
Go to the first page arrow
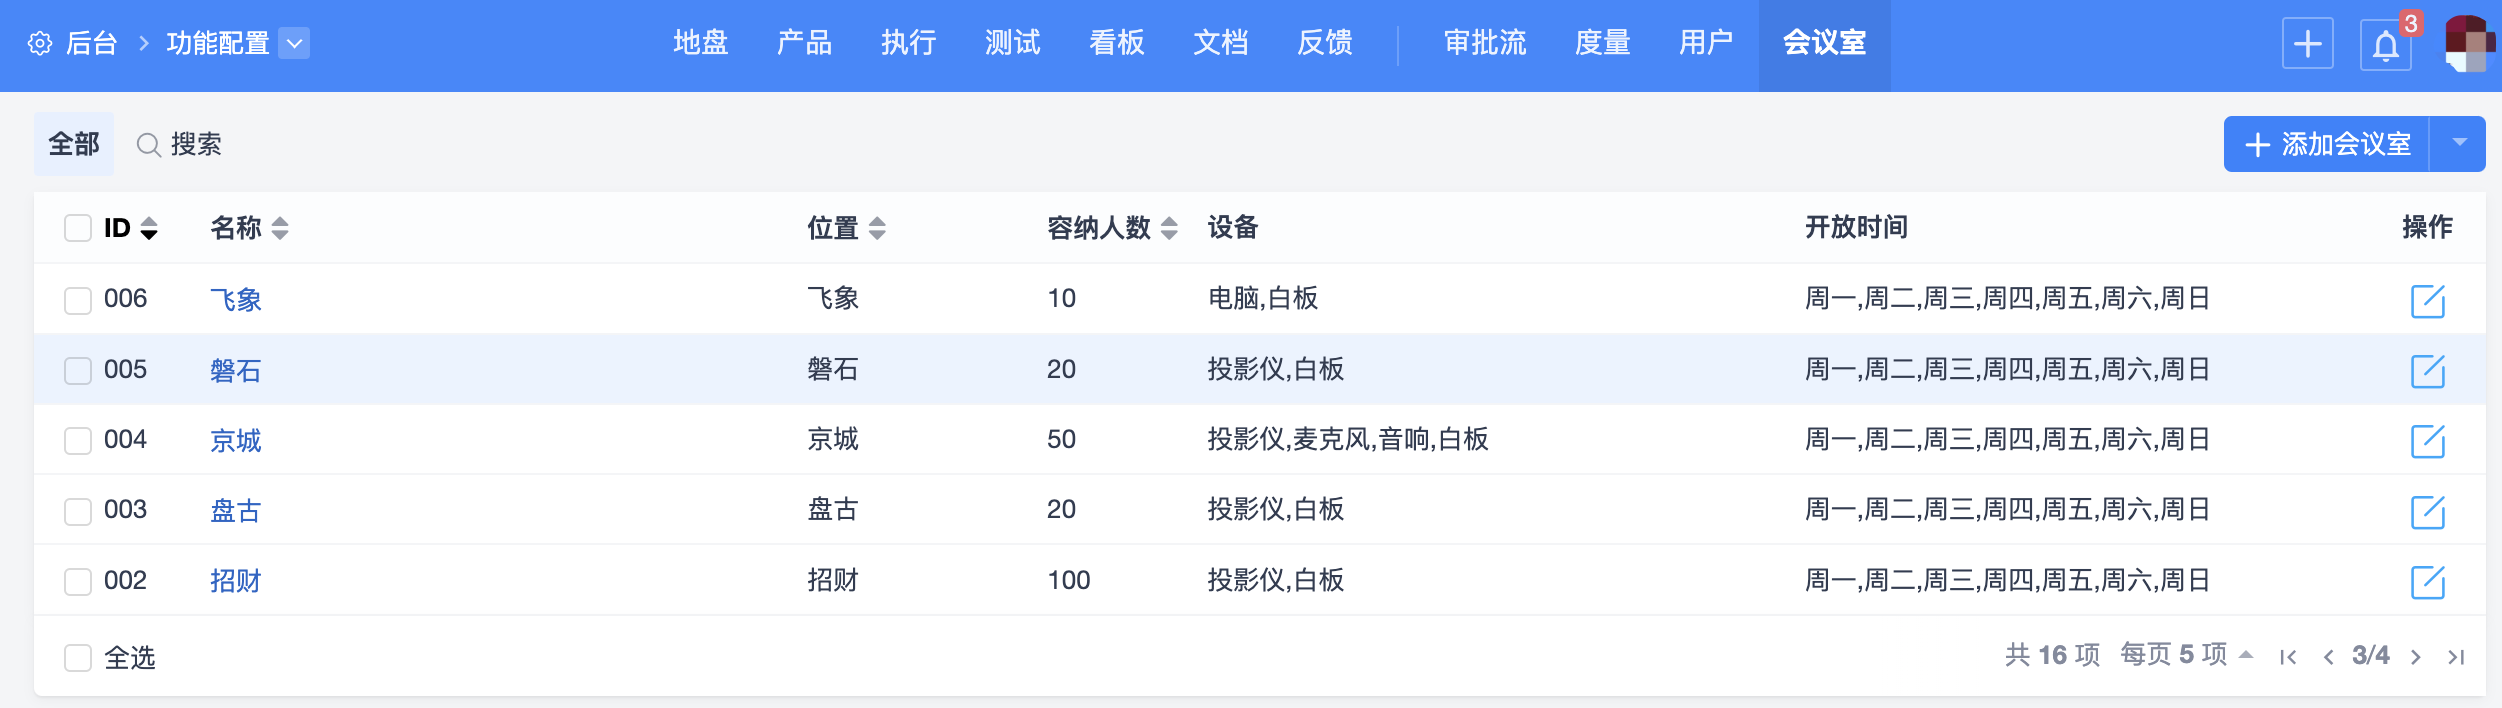tap(2288, 657)
